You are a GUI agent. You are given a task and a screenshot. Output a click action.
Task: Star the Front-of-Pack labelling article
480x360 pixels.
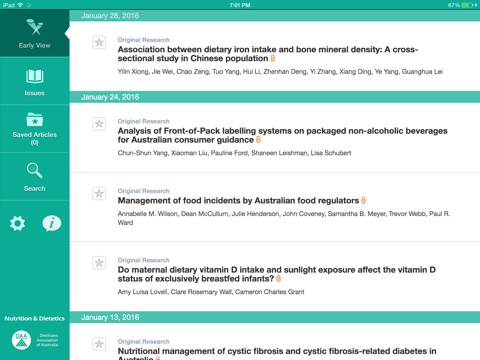click(99, 124)
